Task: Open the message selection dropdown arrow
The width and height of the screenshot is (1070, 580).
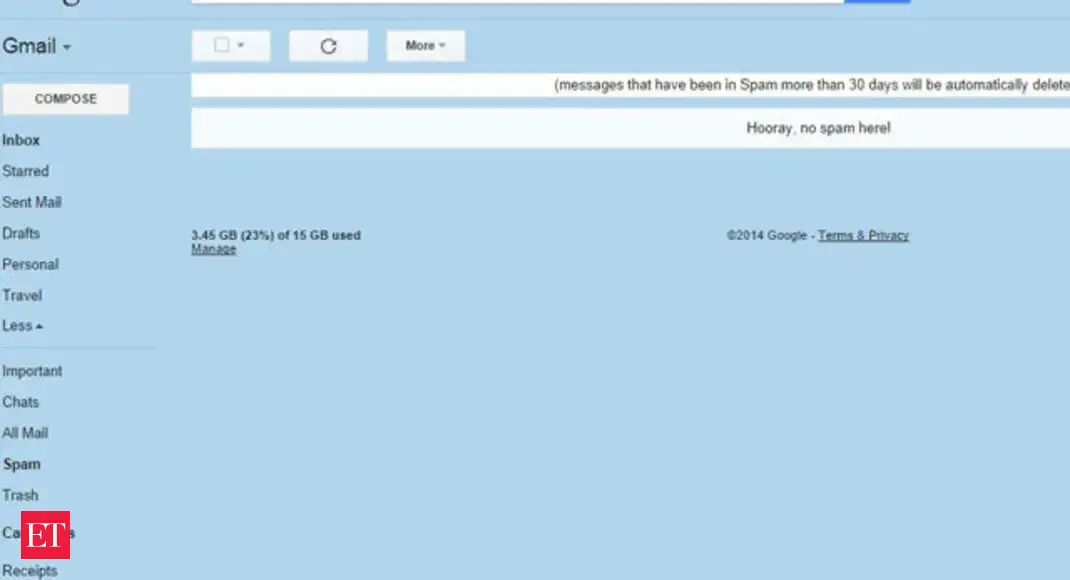Action: [x=241, y=45]
